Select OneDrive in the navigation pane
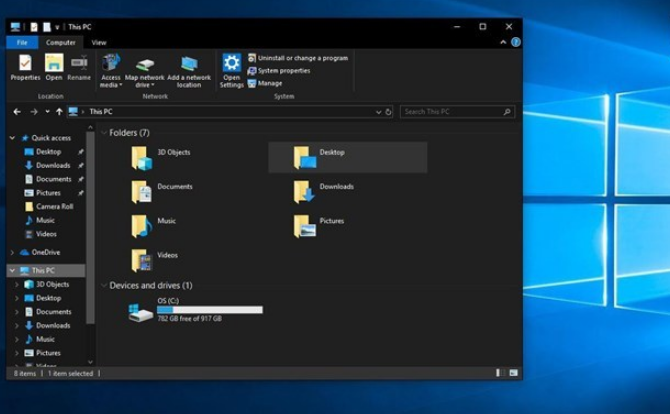The width and height of the screenshot is (670, 414). click(x=45, y=252)
